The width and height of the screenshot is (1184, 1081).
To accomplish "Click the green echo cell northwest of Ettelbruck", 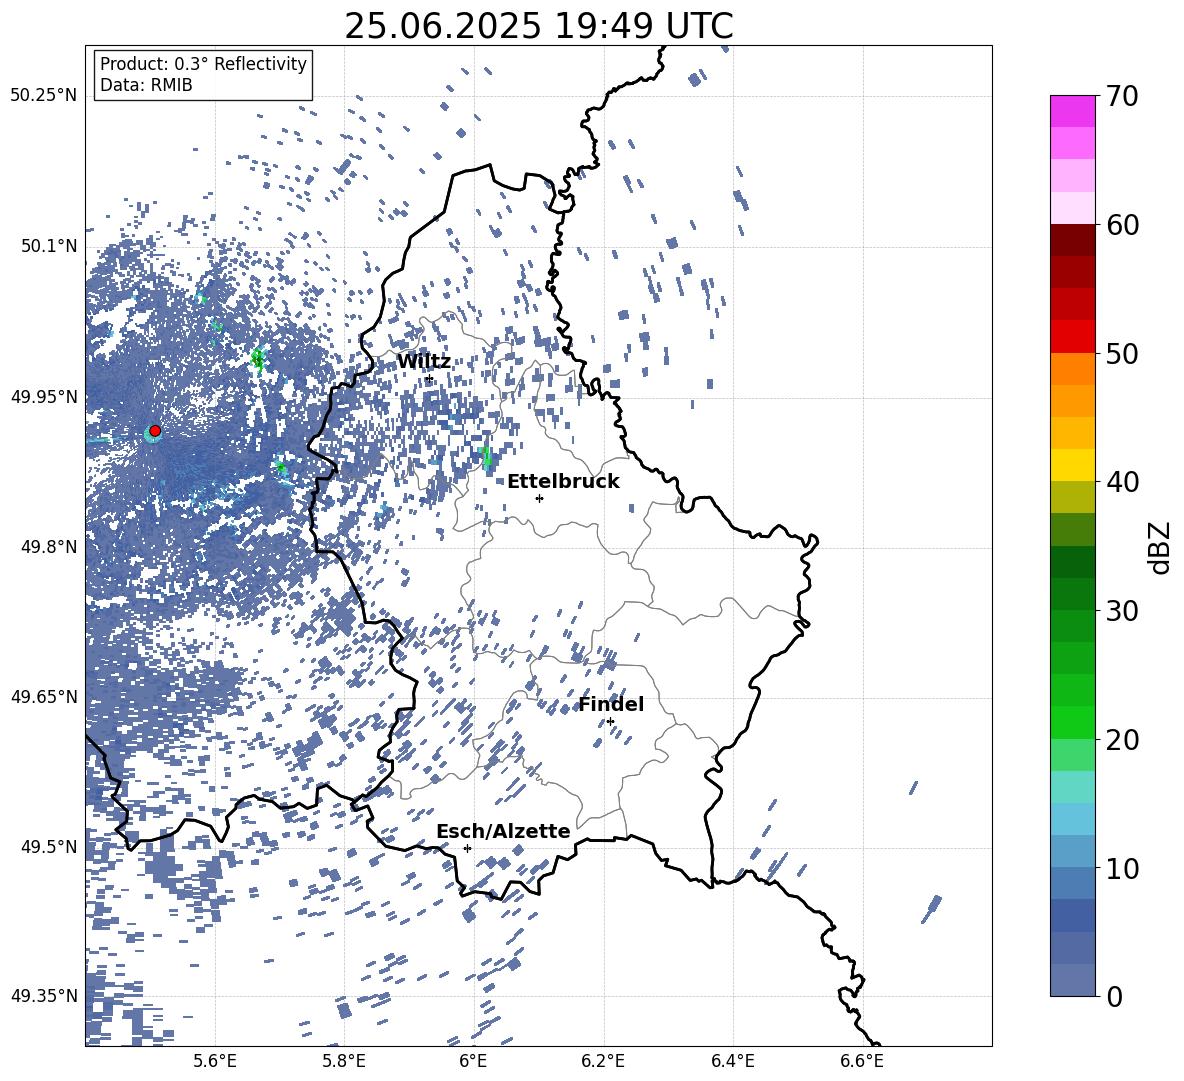I will 486,456.
